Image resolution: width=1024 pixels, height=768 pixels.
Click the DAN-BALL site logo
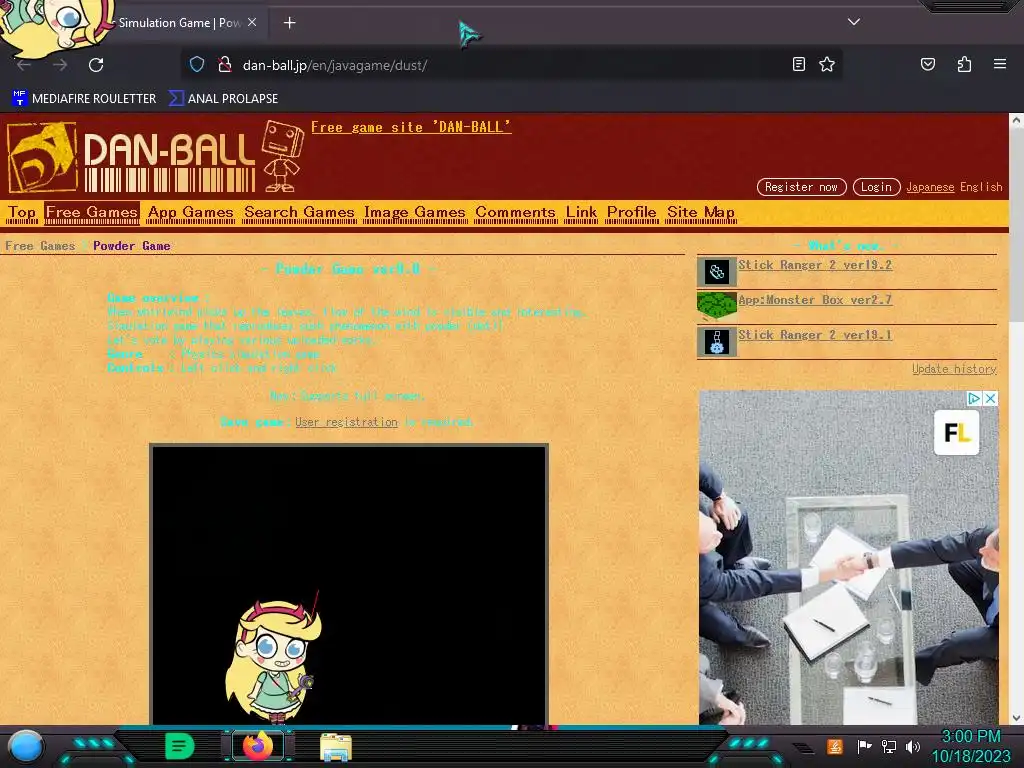coord(131,157)
